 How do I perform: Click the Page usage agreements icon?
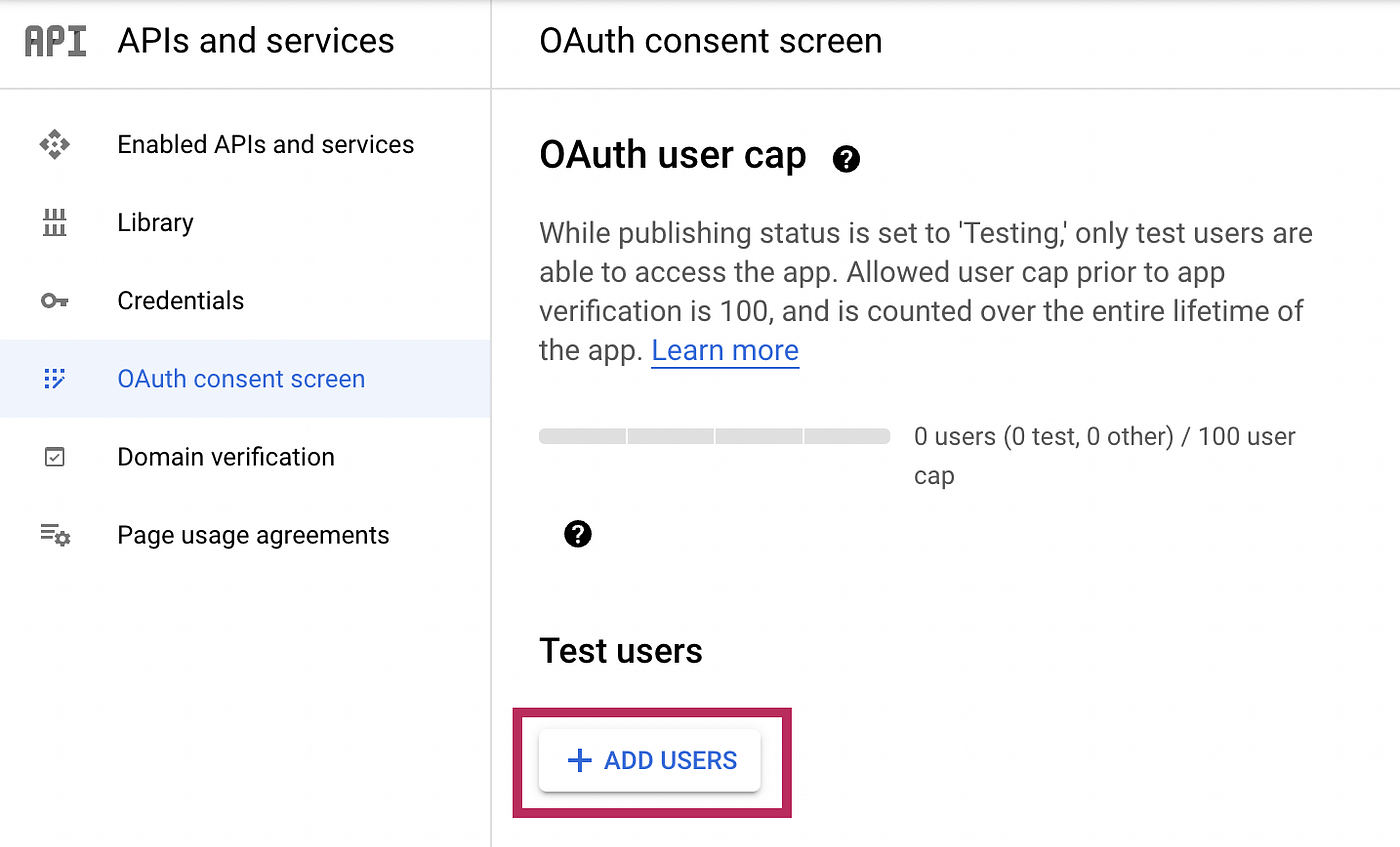tap(55, 535)
